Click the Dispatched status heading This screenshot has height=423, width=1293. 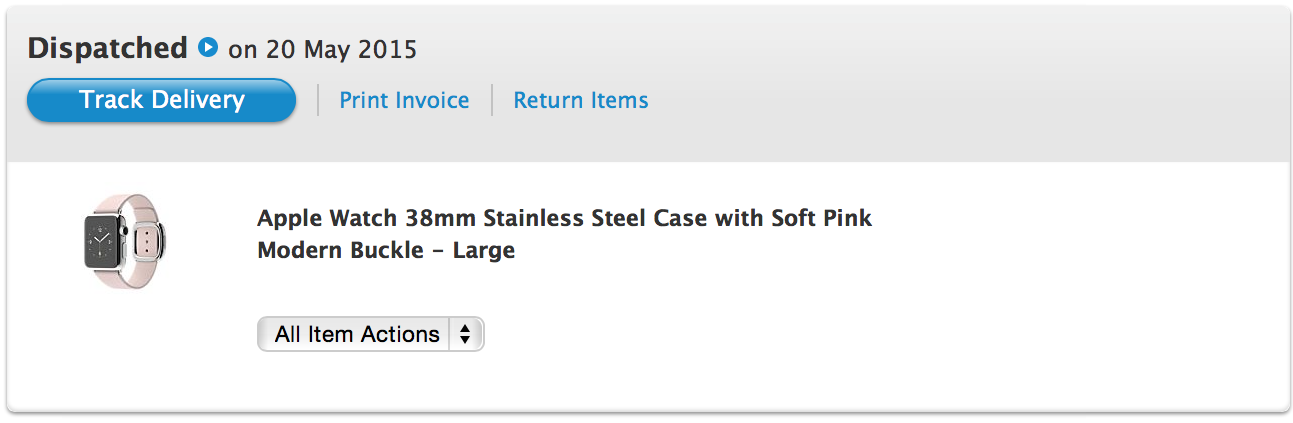click(107, 47)
